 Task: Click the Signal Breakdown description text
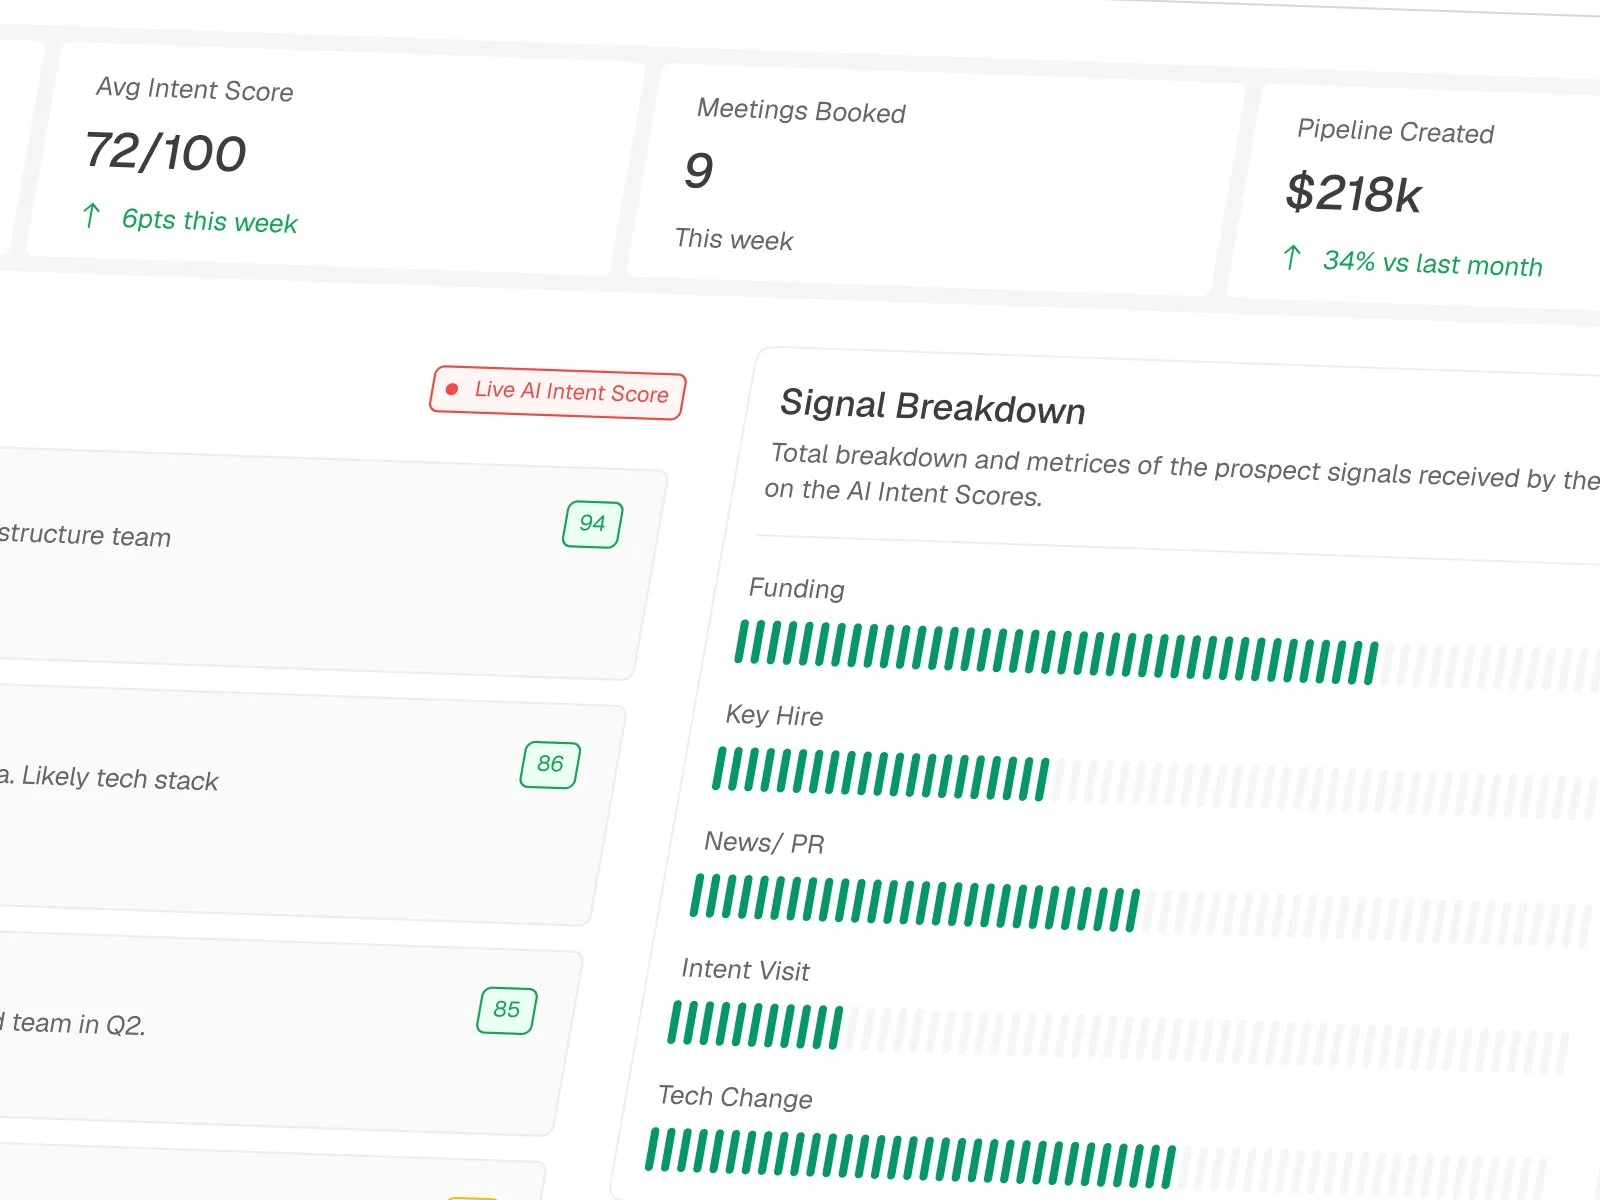(1182, 477)
